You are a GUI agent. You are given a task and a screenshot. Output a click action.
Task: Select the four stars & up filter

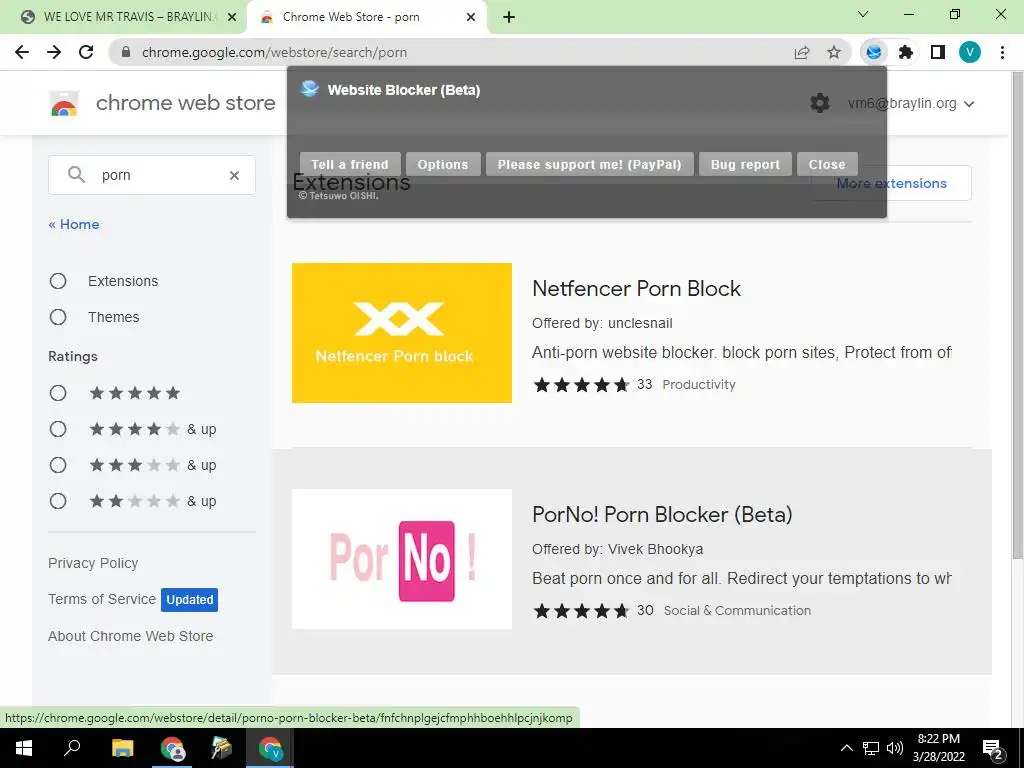[x=58, y=429]
